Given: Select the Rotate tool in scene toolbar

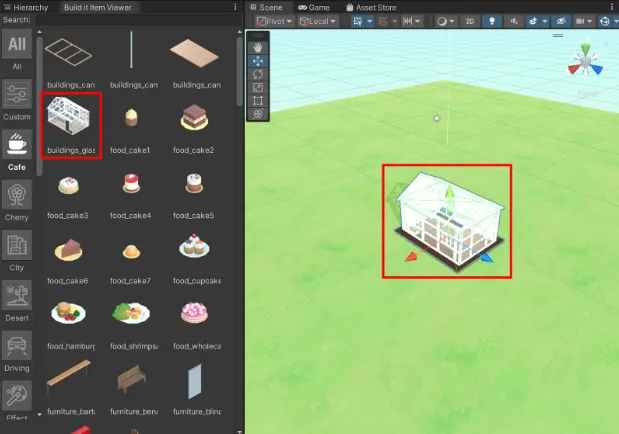Looking at the screenshot, I should (x=258, y=74).
